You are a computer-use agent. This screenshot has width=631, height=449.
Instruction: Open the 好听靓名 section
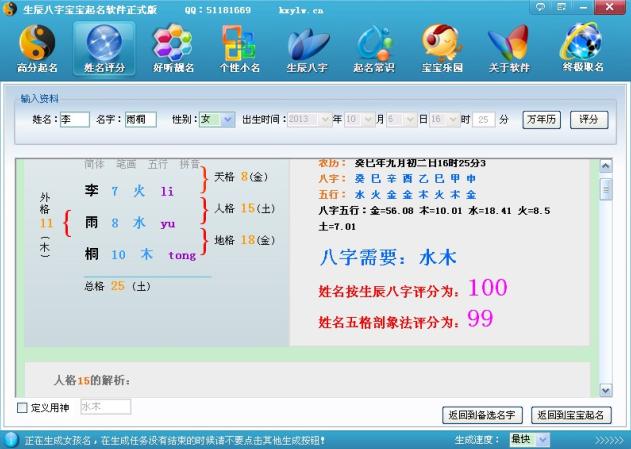pyautogui.click(x=172, y=49)
